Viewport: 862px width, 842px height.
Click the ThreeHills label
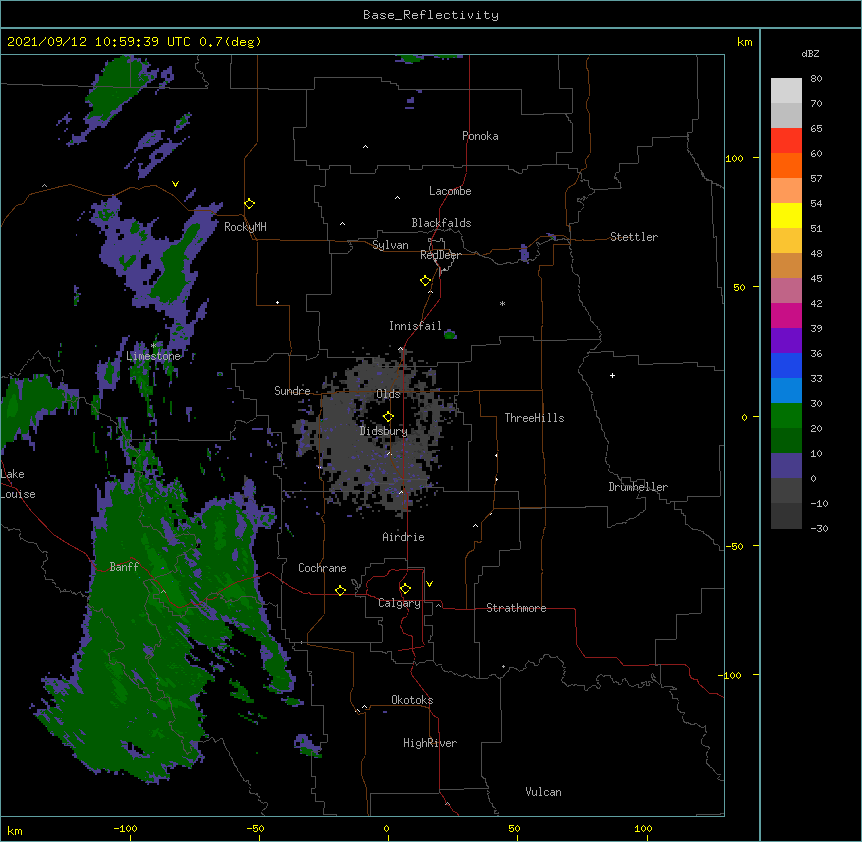point(534,418)
